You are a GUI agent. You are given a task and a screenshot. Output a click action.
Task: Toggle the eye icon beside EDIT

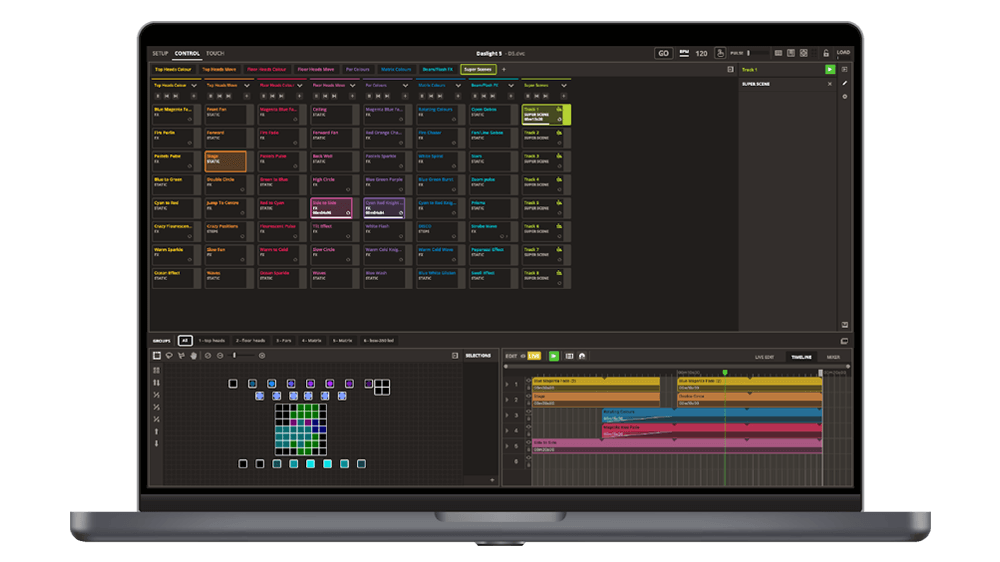(x=522, y=355)
